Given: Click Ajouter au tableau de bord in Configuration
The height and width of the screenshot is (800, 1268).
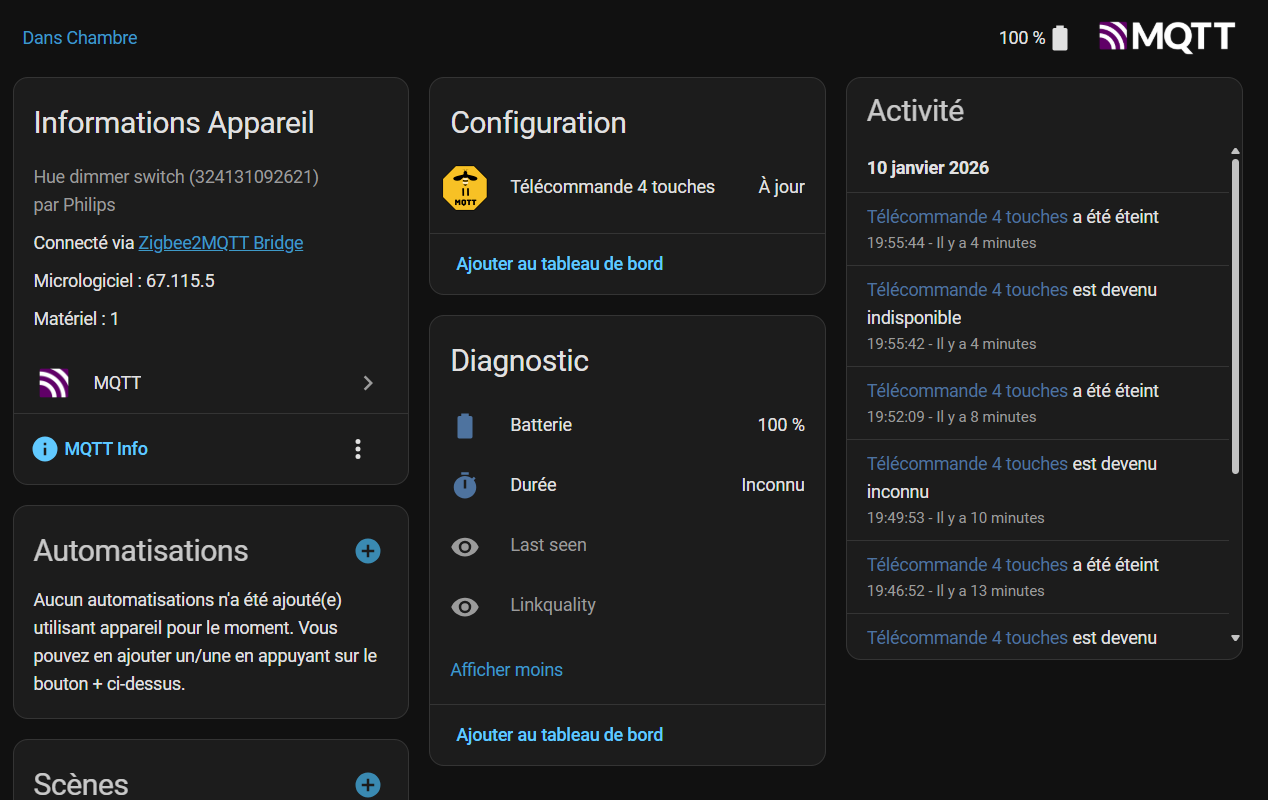Looking at the screenshot, I should pos(559,264).
